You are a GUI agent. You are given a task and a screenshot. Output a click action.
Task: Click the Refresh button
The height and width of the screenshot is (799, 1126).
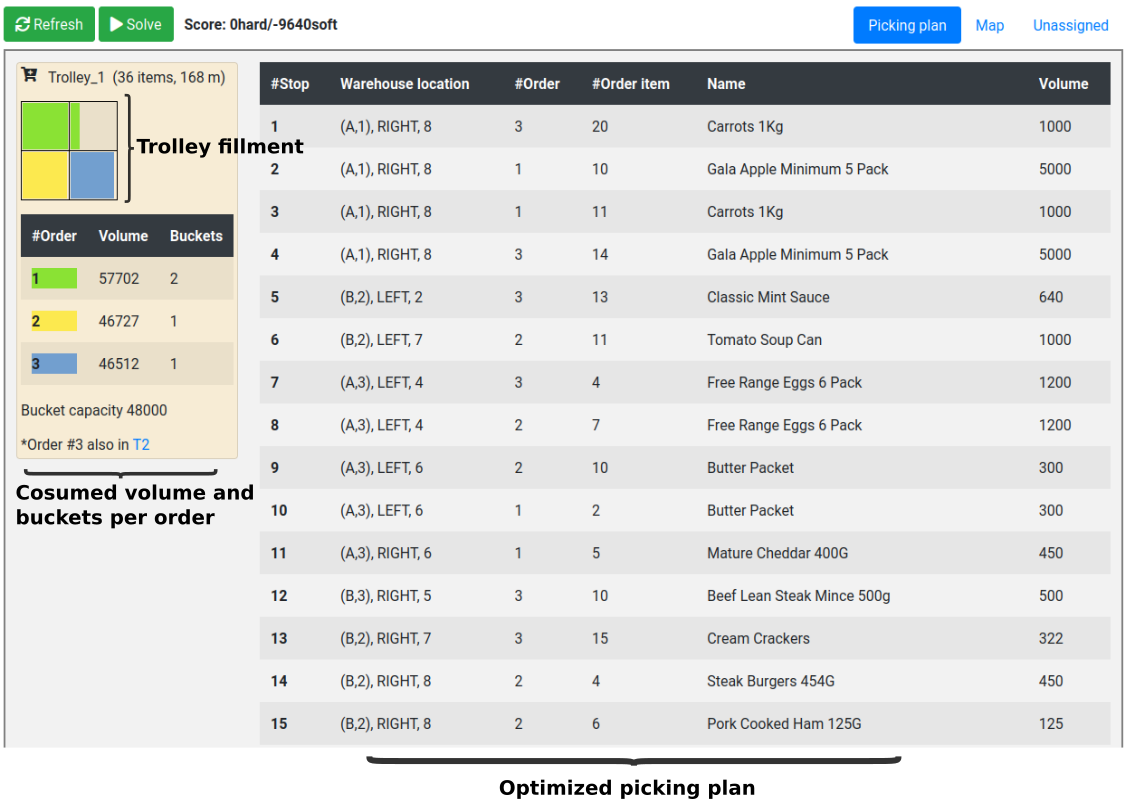tap(49, 24)
